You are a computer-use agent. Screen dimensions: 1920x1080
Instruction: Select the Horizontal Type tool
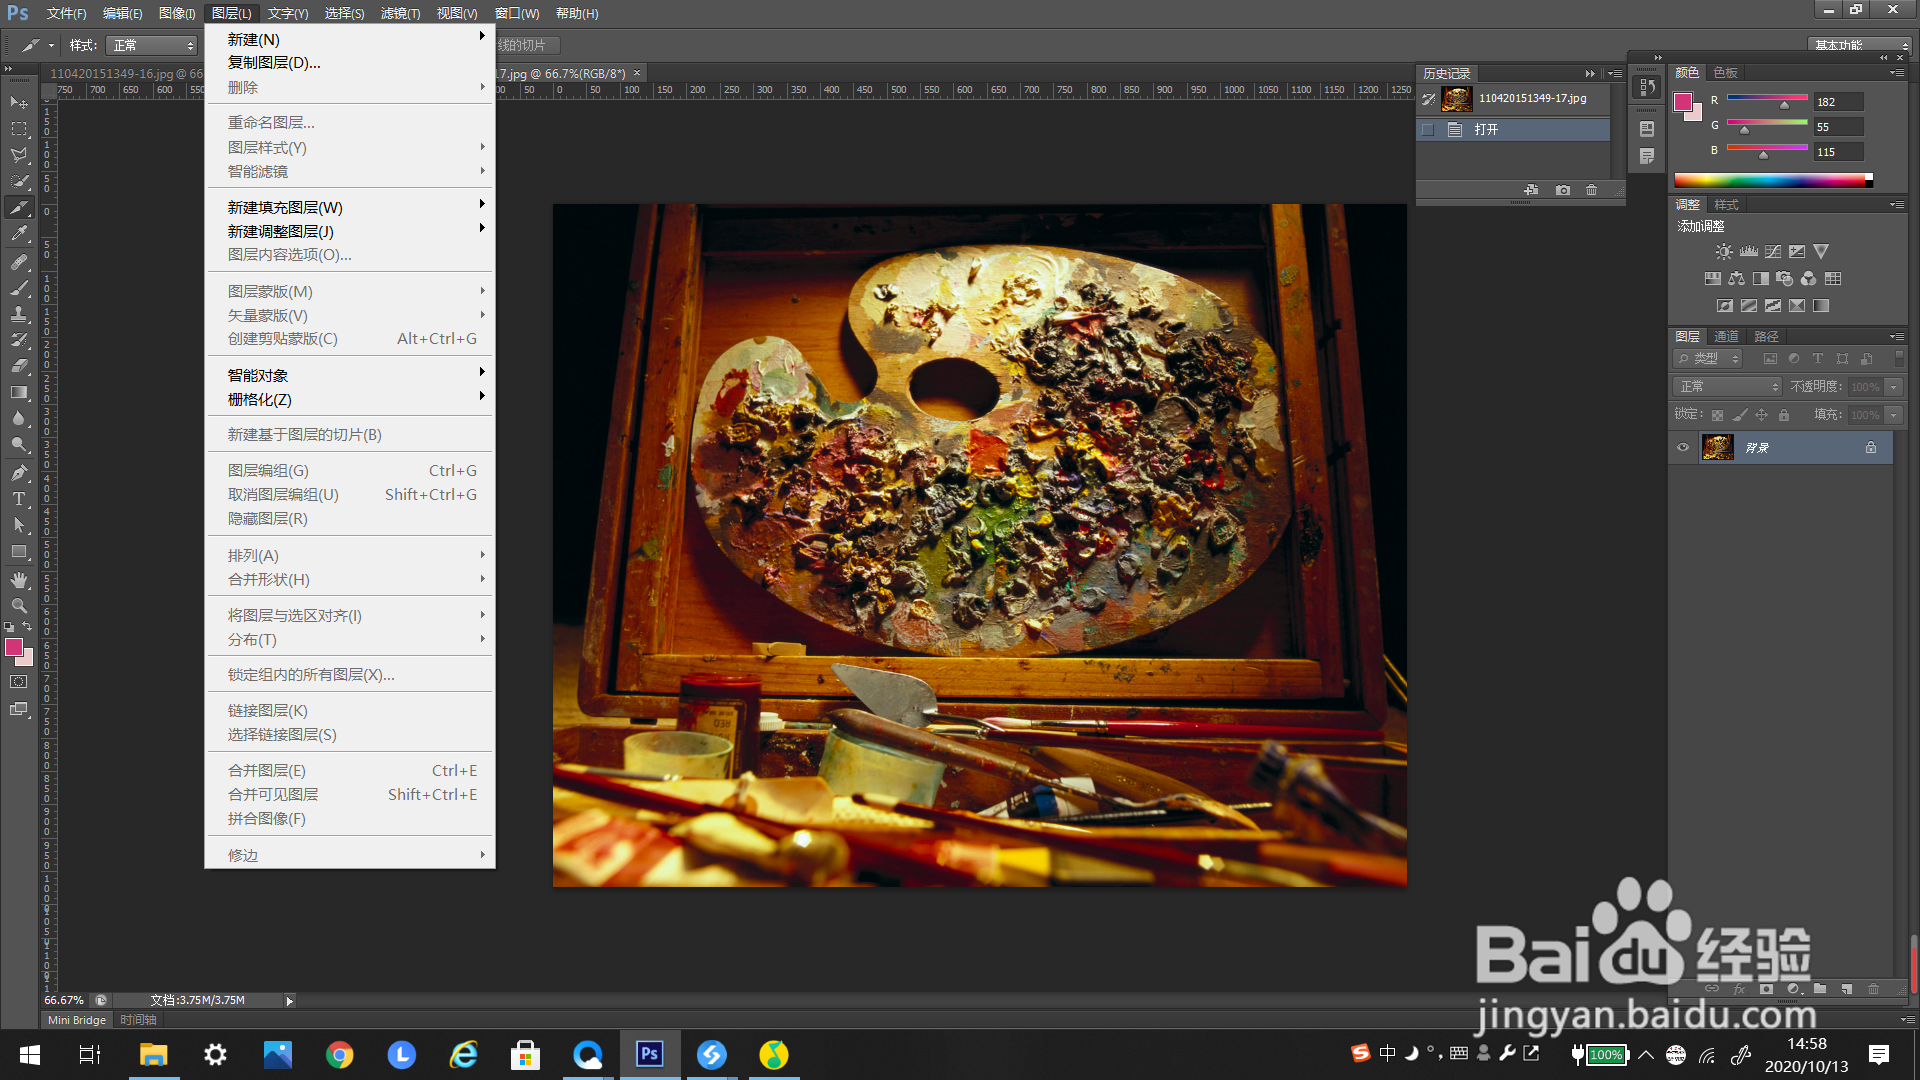pos(19,499)
